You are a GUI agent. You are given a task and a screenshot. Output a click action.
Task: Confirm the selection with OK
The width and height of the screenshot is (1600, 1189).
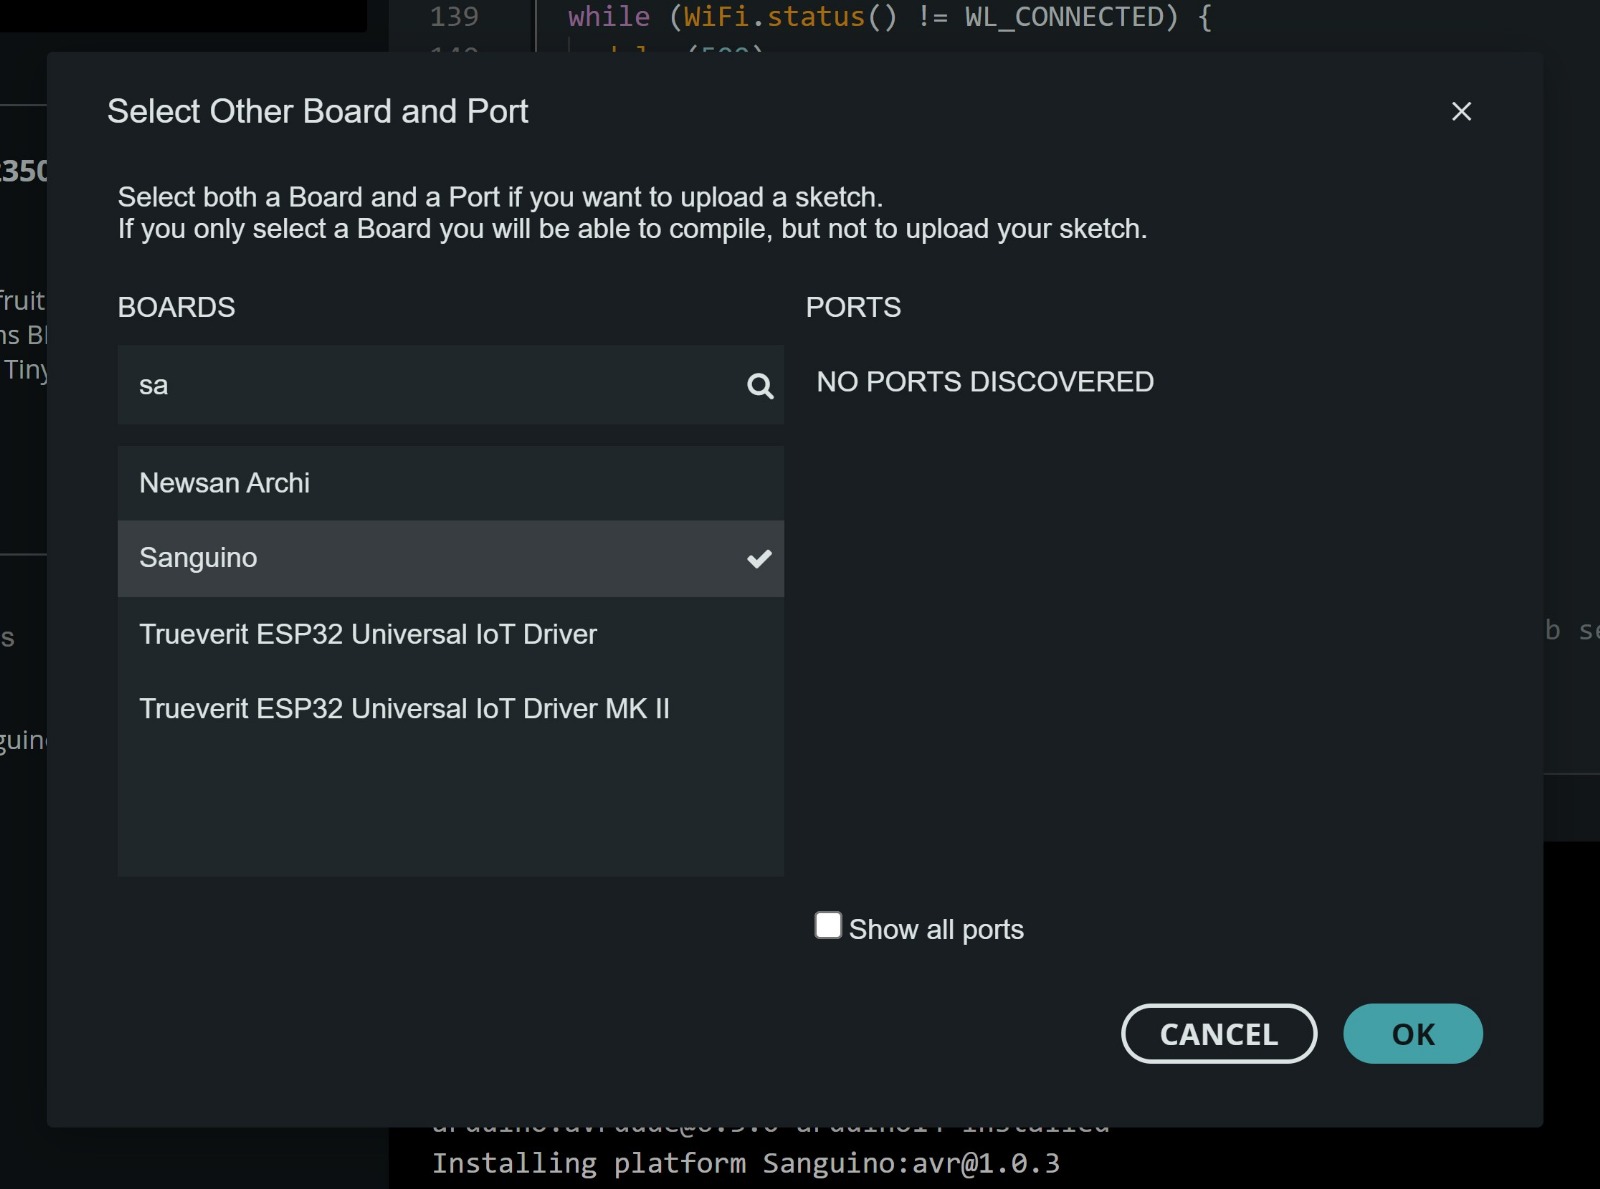tap(1412, 1034)
